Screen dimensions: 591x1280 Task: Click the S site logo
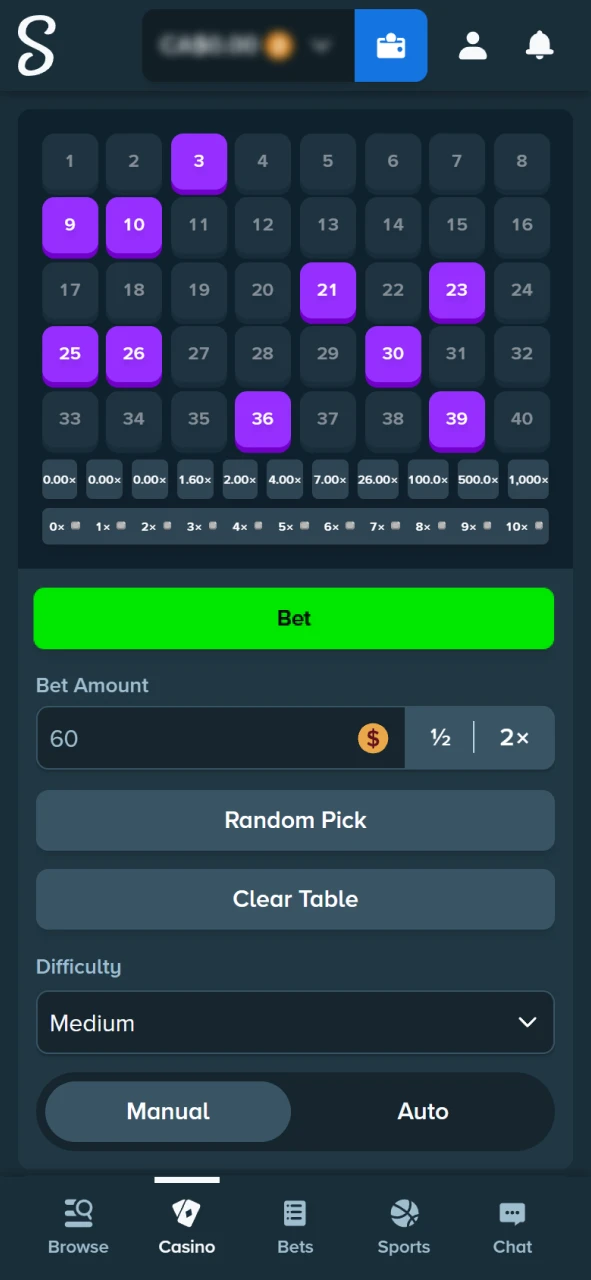[36, 46]
